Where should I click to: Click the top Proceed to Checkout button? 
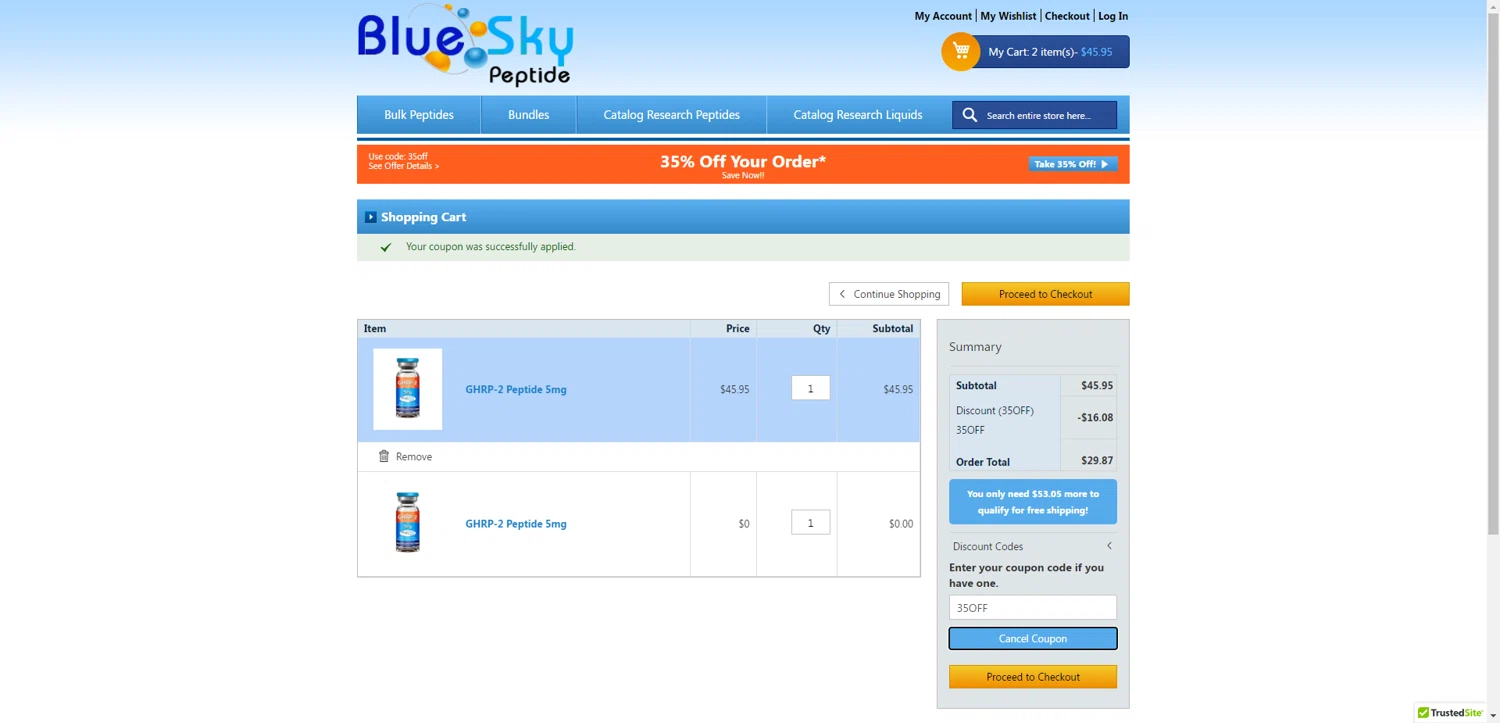pos(1045,294)
